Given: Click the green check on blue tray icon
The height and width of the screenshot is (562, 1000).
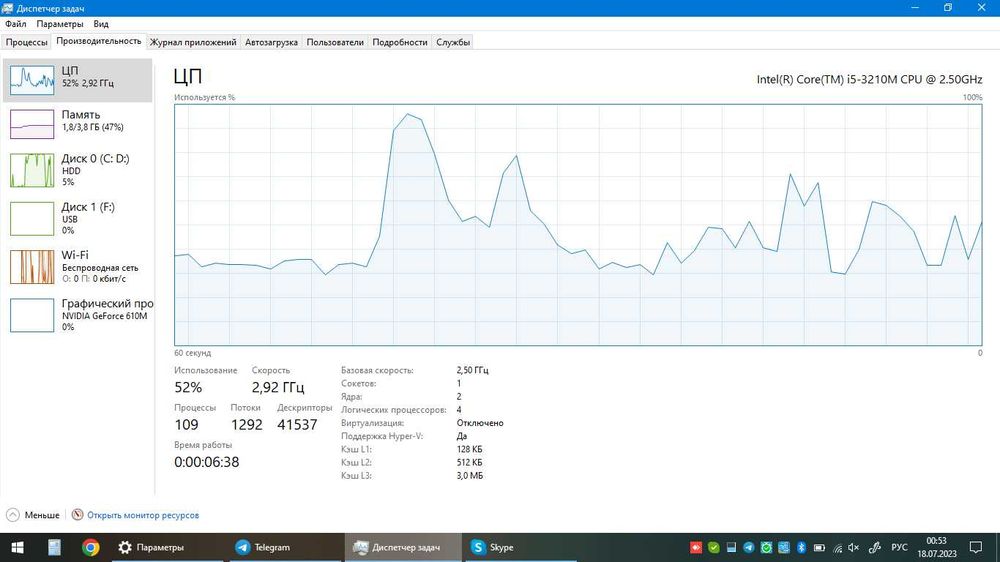Looking at the screenshot, I should pos(767,547).
